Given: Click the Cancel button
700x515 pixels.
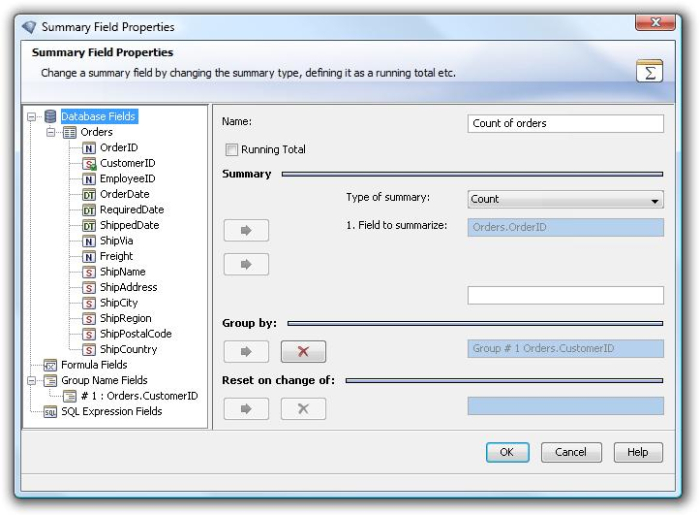Looking at the screenshot, I should [x=571, y=453].
